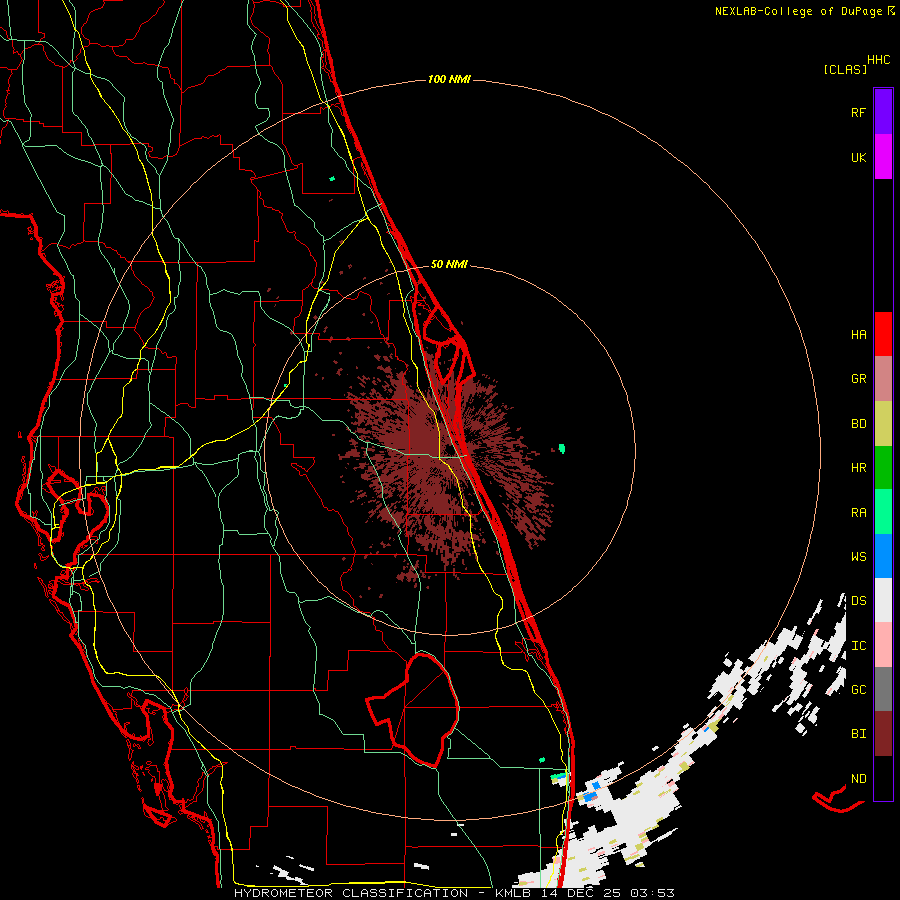Select the GR legend color block
The width and height of the screenshot is (900, 900).
(883, 379)
